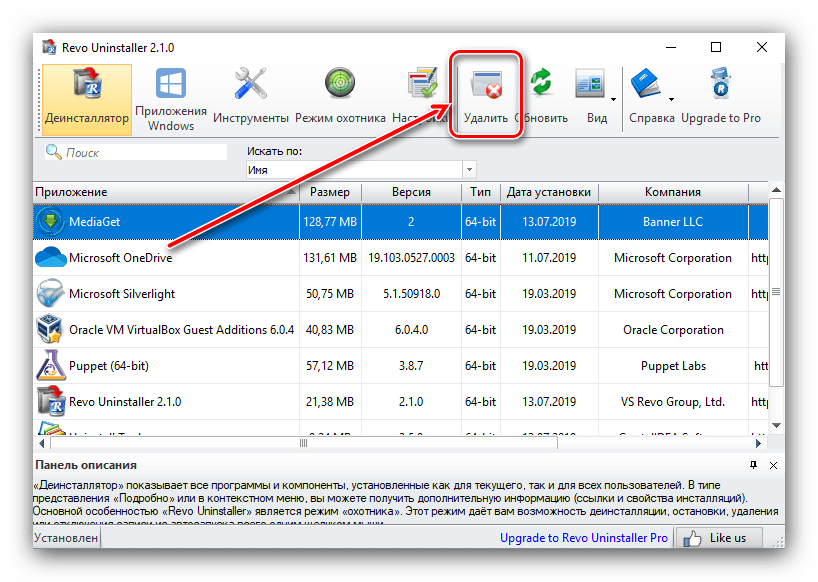The height and width of the screenshot is (582, 818).
Task: Expand the Вид dropdown arrow
Action: tap(614, 99)
